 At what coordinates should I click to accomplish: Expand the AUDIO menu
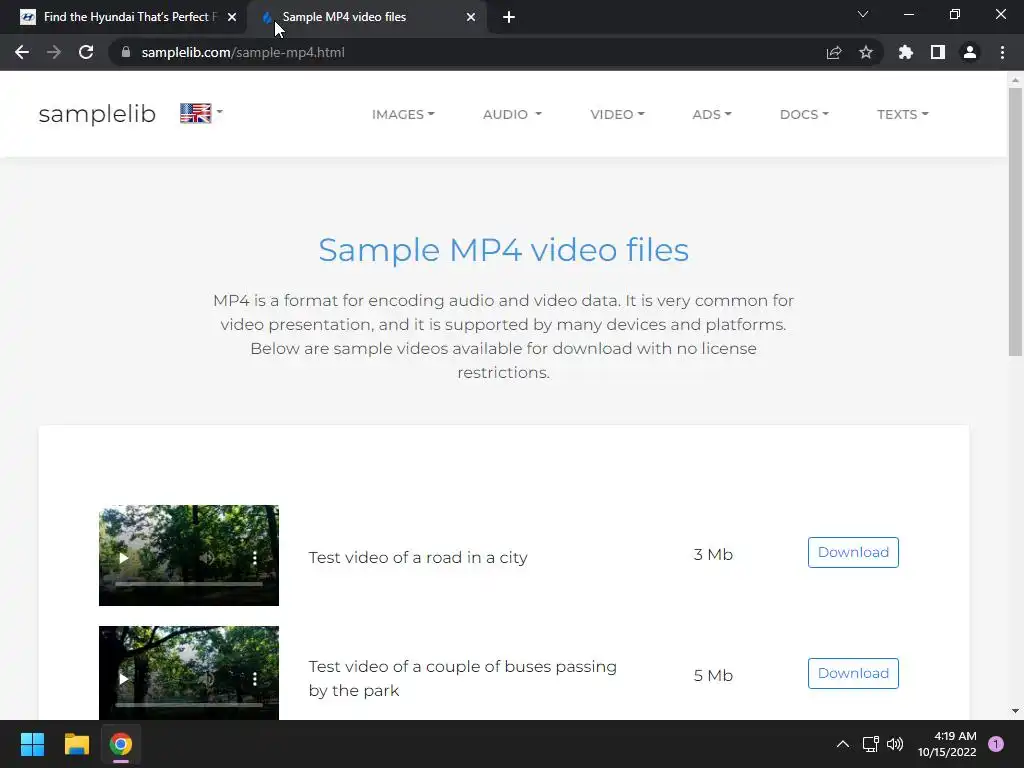(512, 114)
